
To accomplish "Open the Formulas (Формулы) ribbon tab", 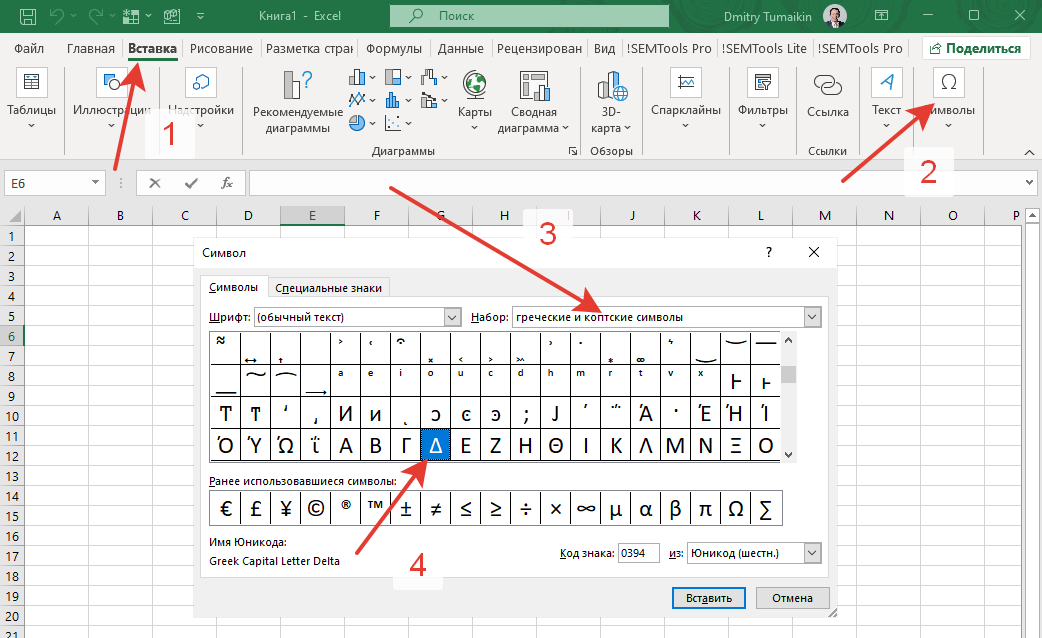I will 393,49.
